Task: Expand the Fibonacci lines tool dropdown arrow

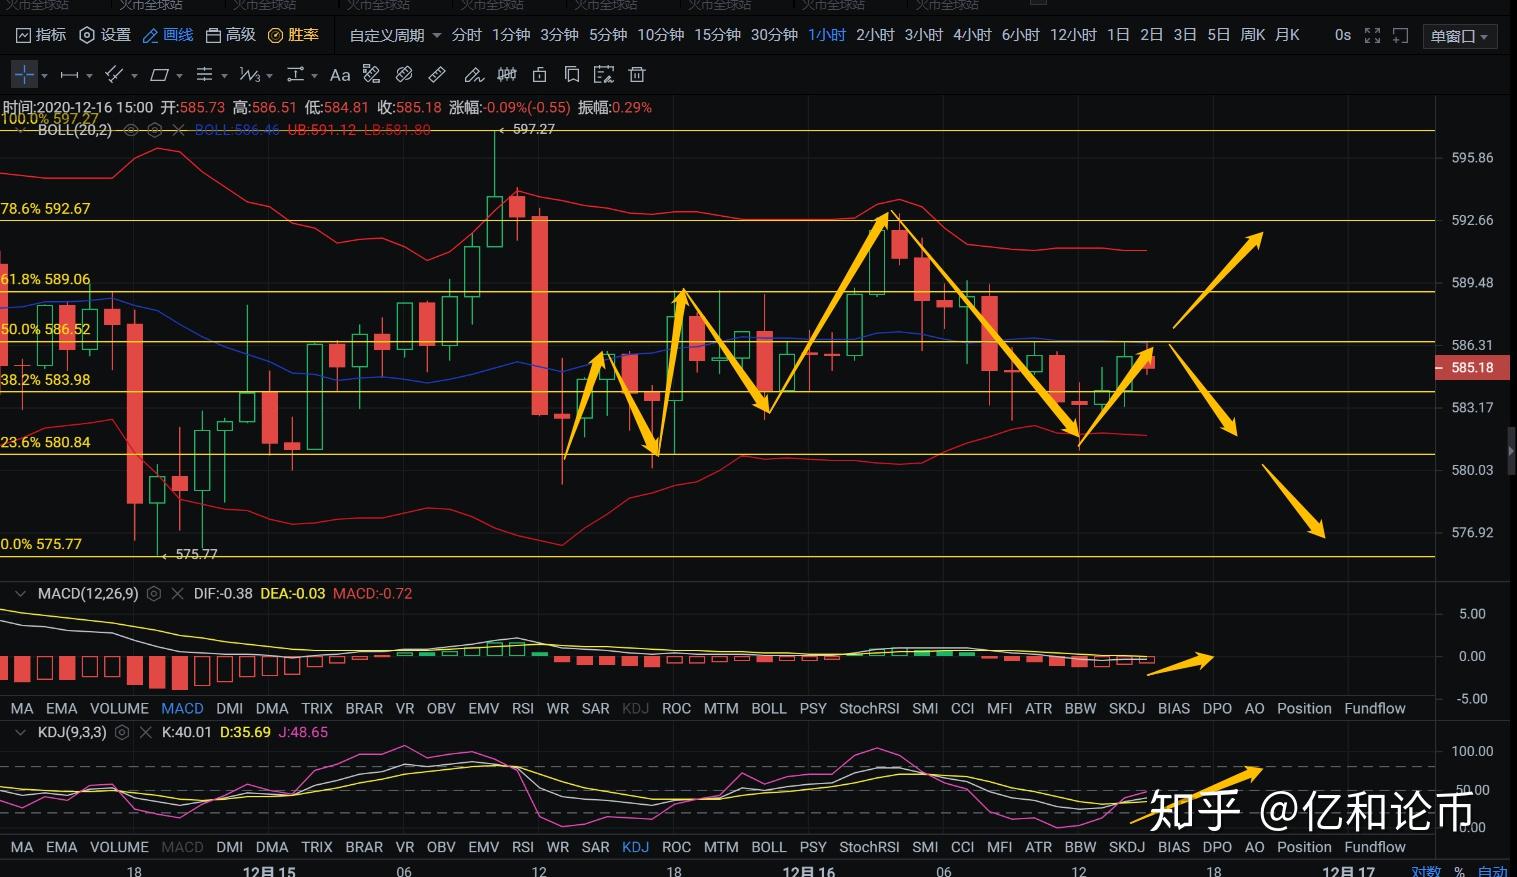Action: click(224, 76)
